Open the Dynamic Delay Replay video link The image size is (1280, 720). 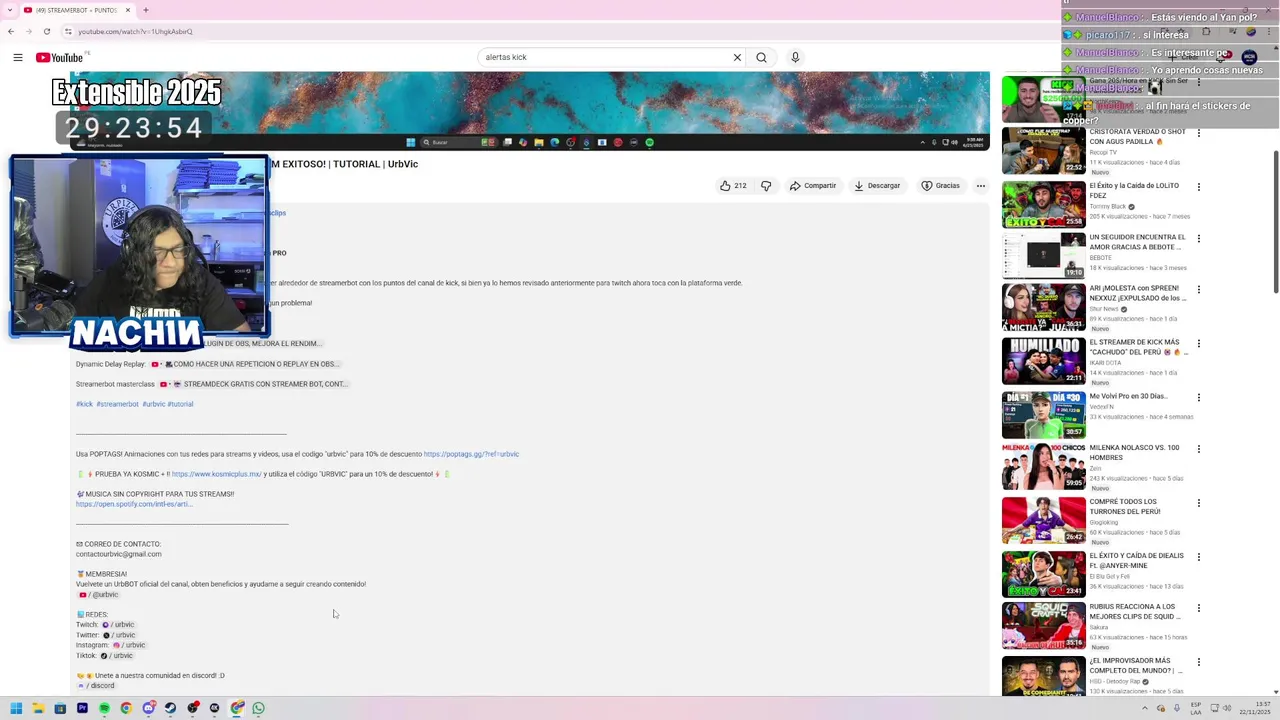[245, 364]
